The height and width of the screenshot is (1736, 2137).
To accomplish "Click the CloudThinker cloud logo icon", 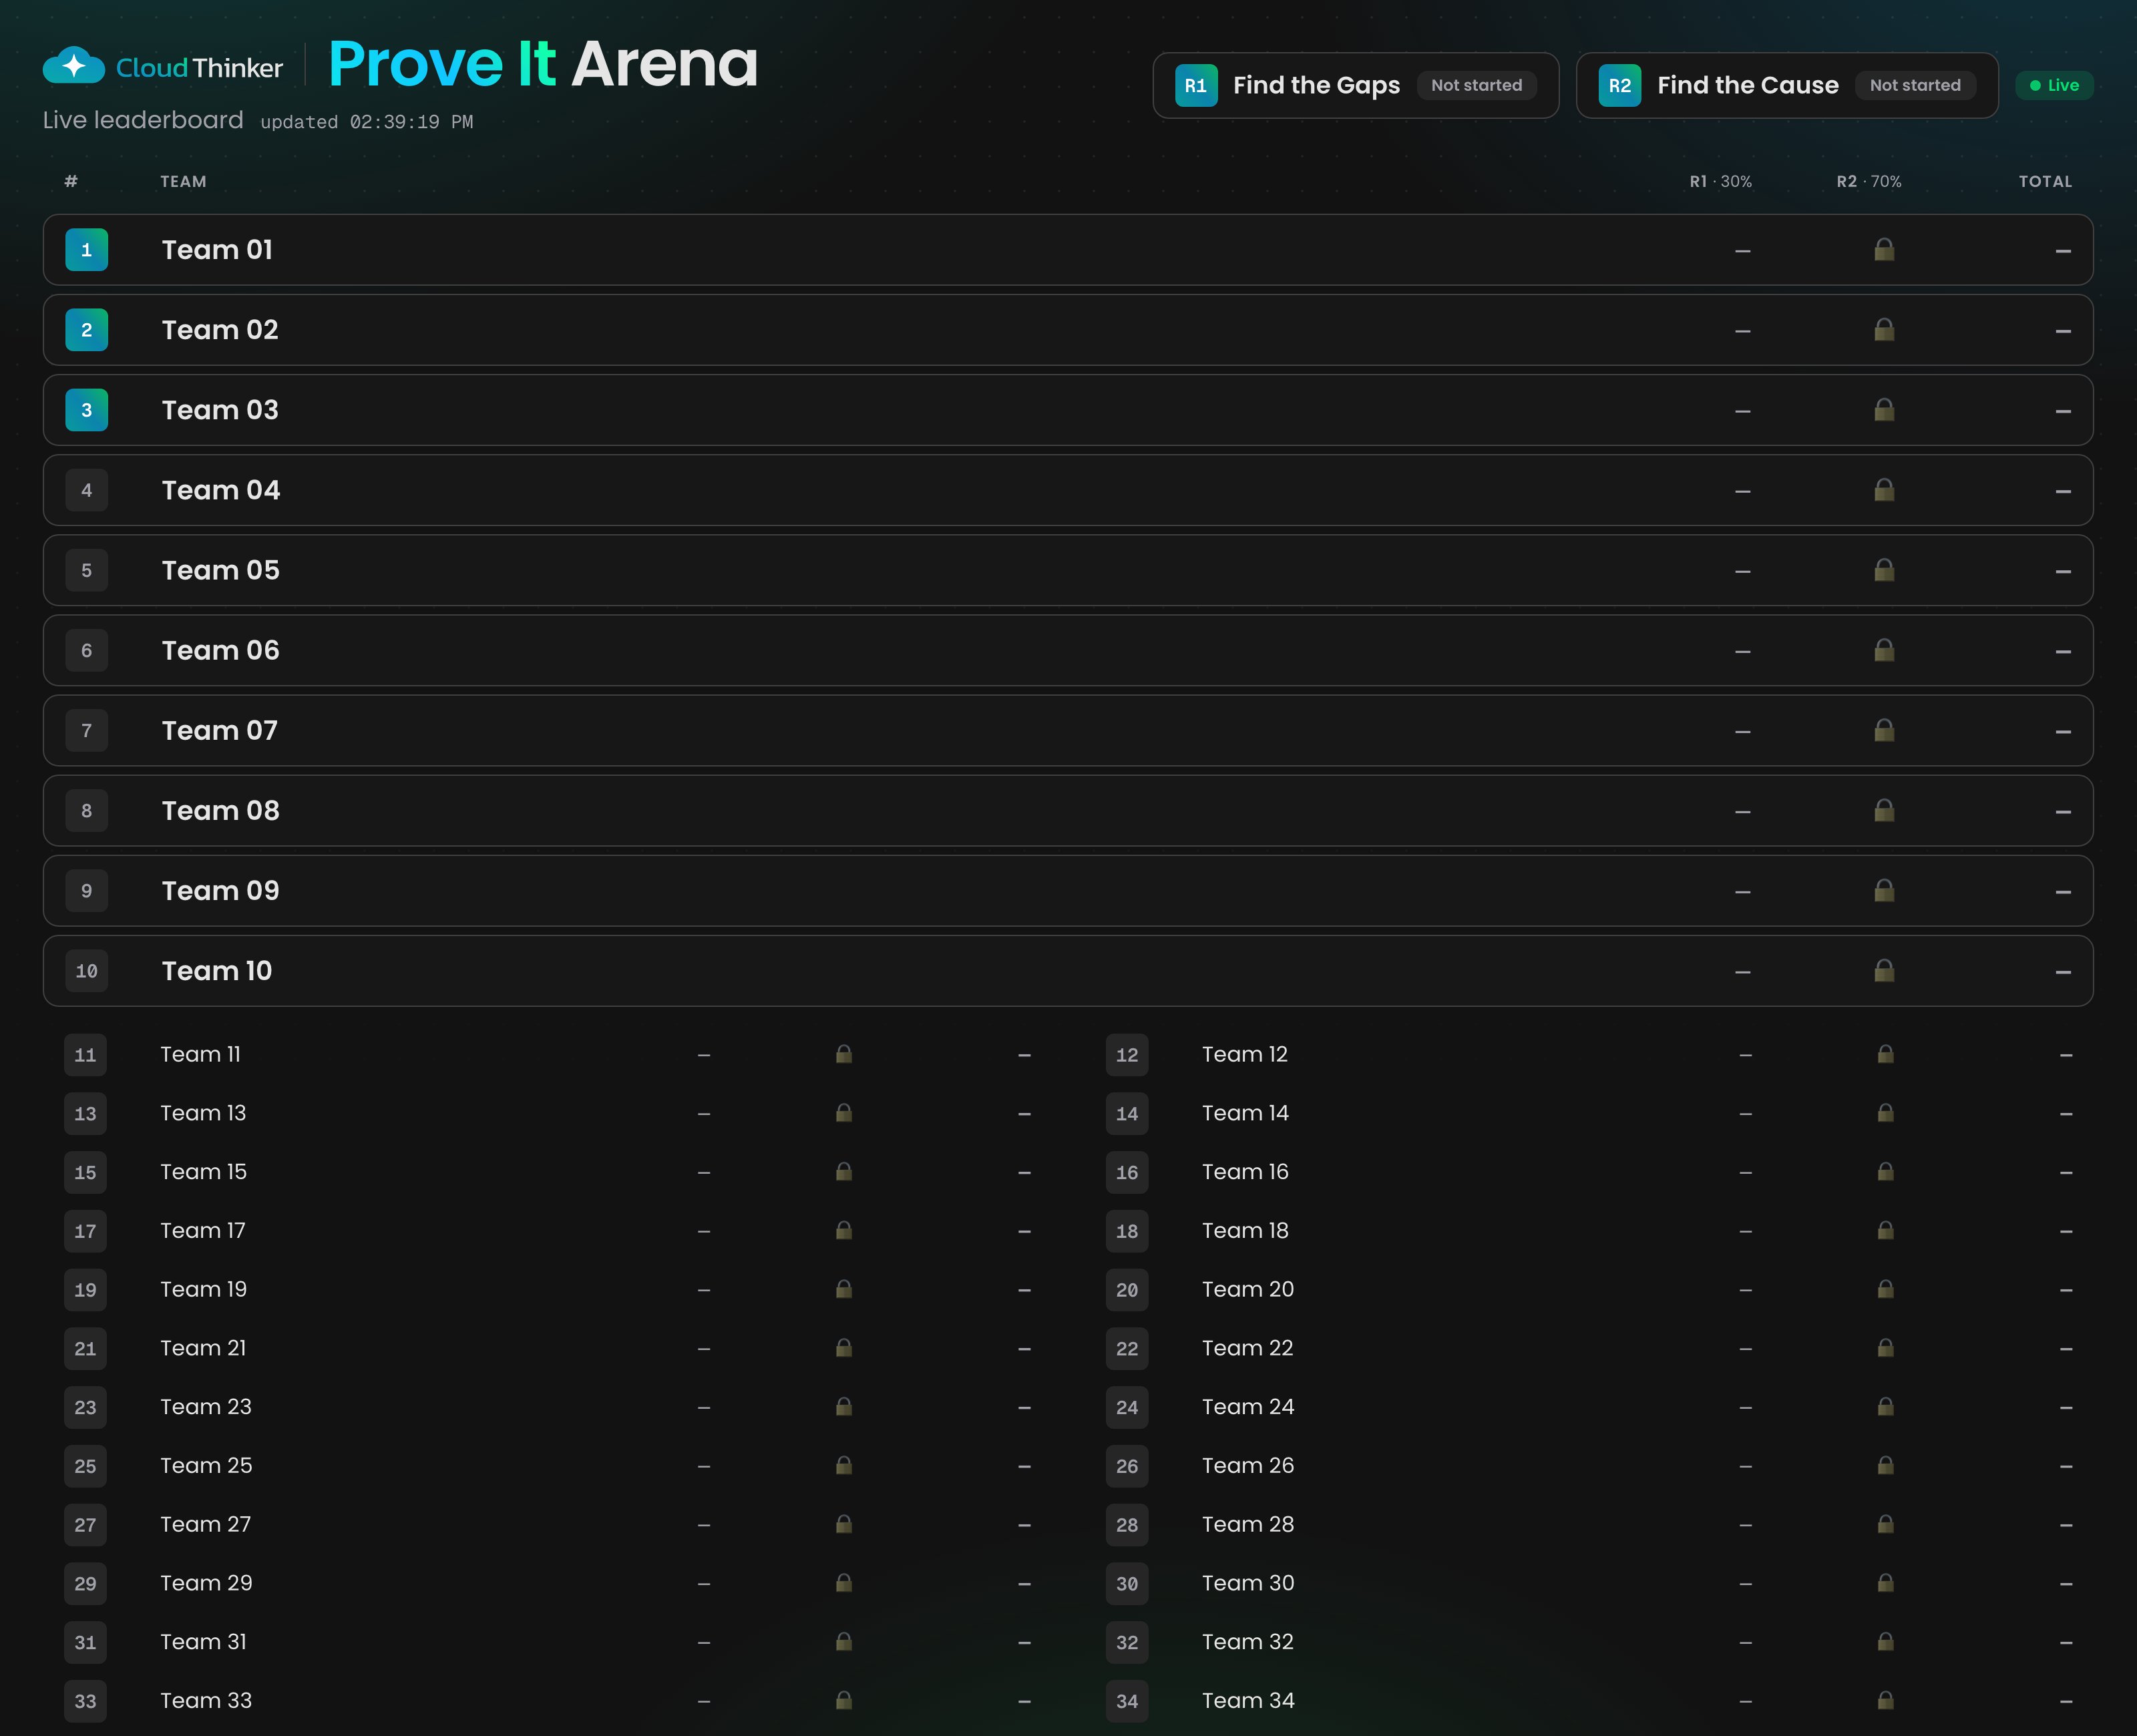I will pyautogui.click(x=74, y=66).
